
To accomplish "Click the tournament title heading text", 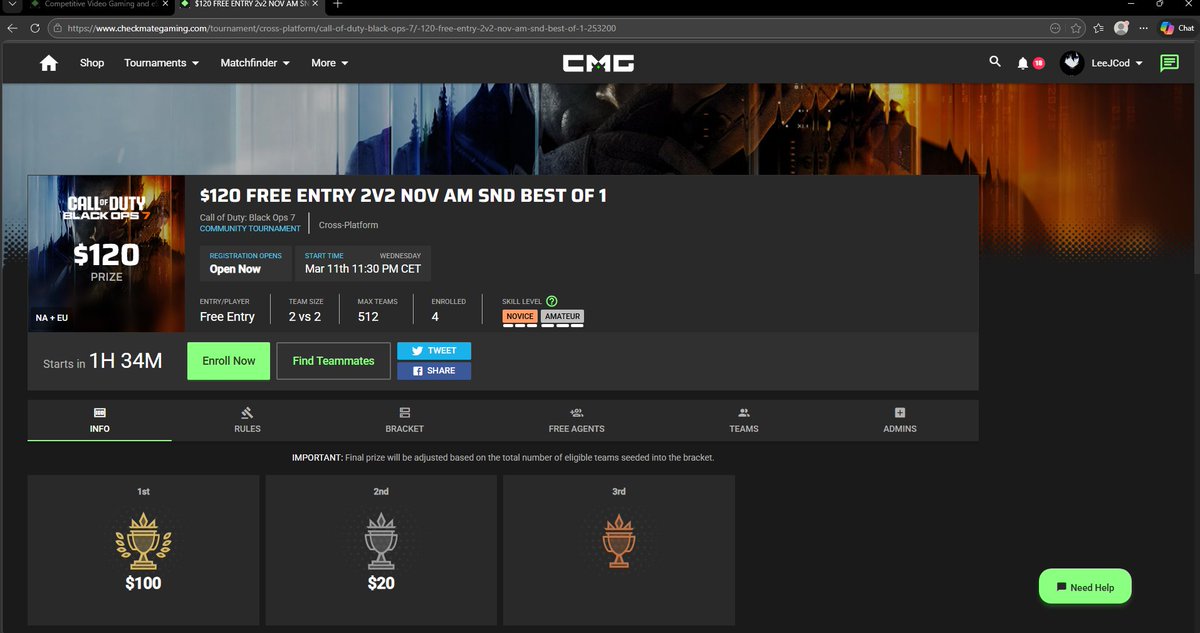I will pyautogui.click(x=403, y=196).
